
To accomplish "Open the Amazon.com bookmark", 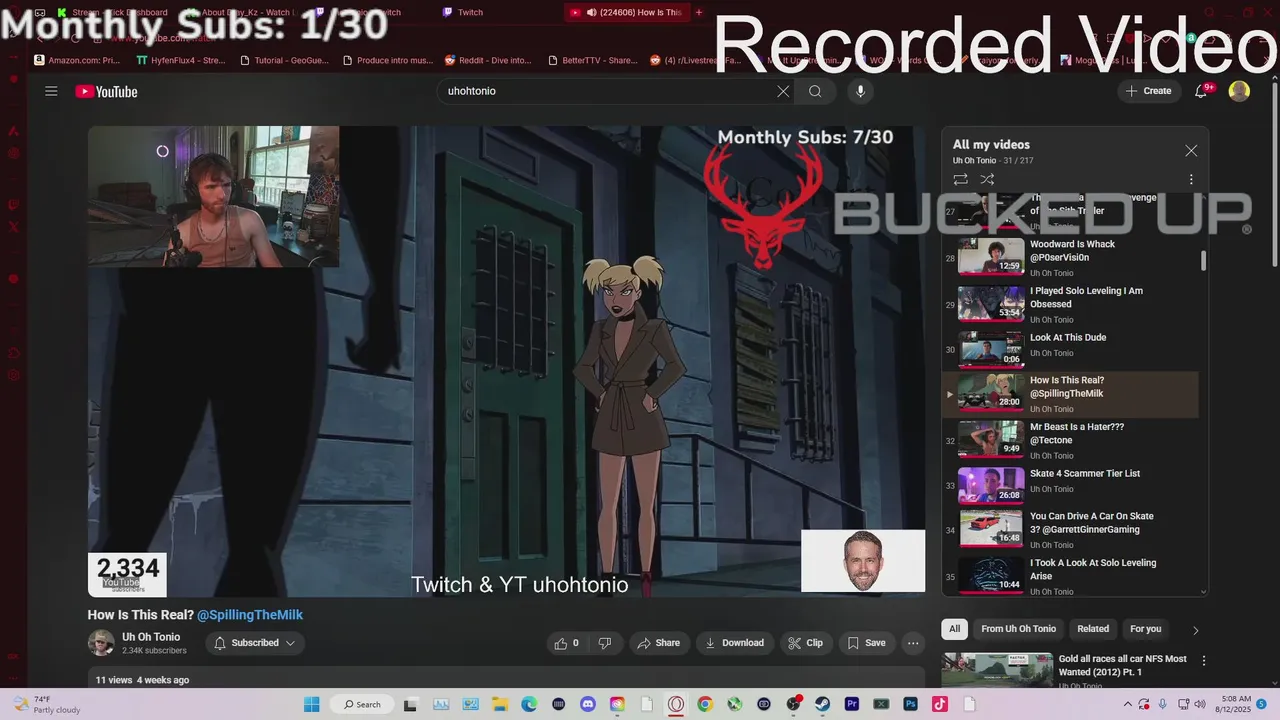I will (77, 60).
